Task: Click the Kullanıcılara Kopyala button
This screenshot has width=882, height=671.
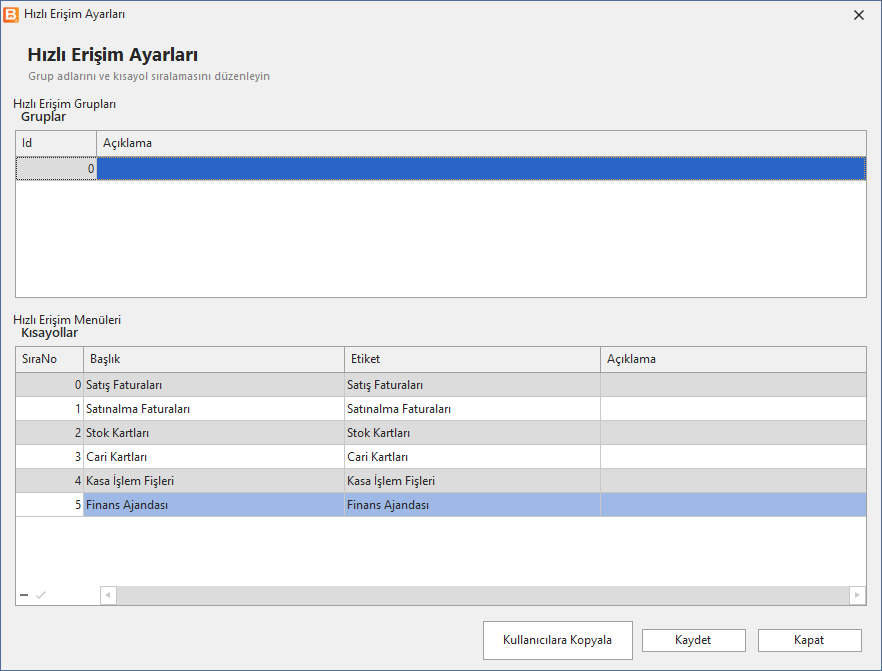Action: click(x=557, y=640)
